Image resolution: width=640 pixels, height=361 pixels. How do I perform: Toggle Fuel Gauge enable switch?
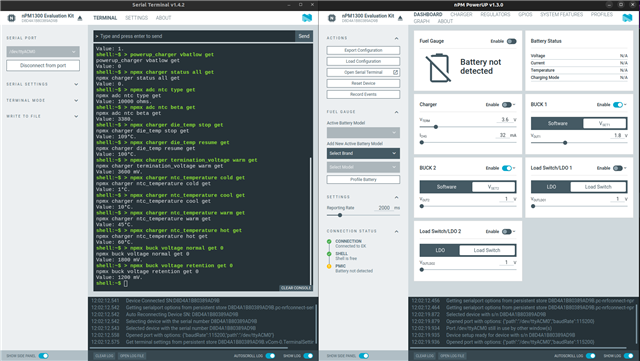pyautogui.click(x=511, y=41)
